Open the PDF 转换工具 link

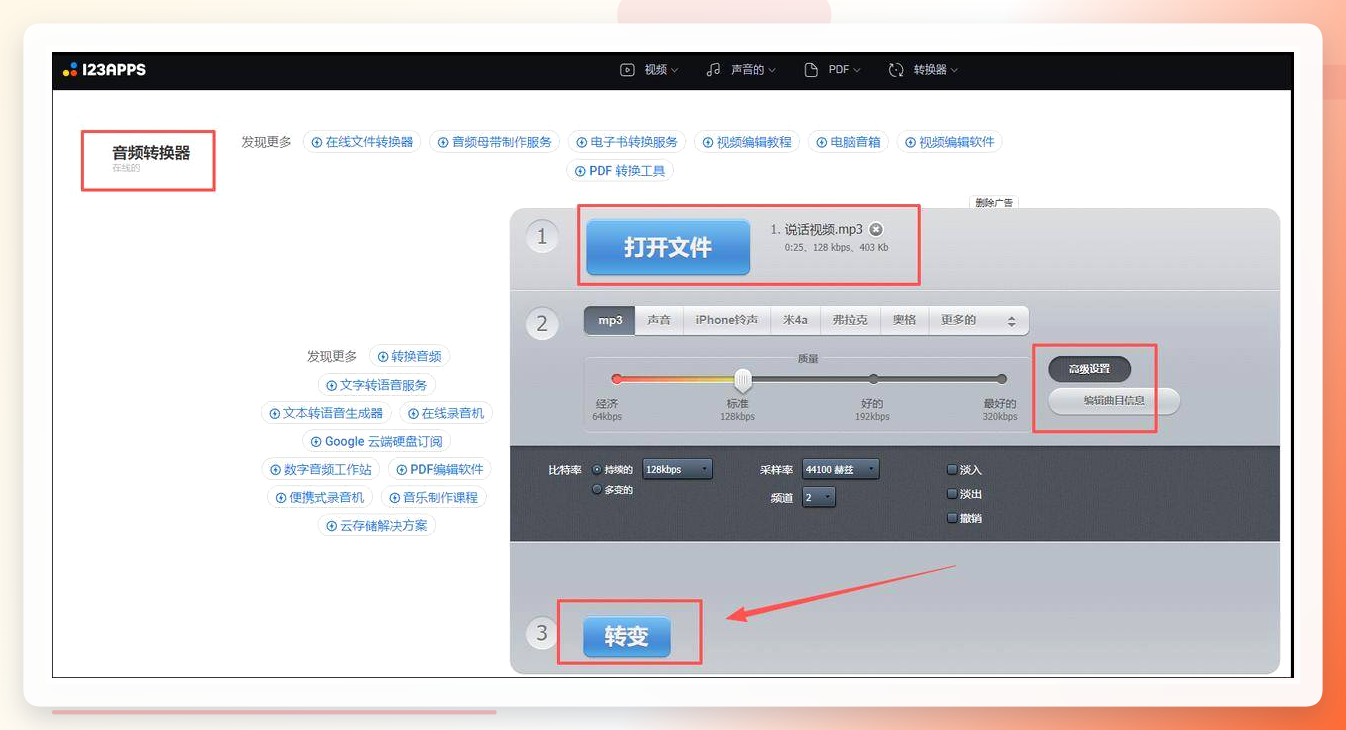[x=620, y=171]
